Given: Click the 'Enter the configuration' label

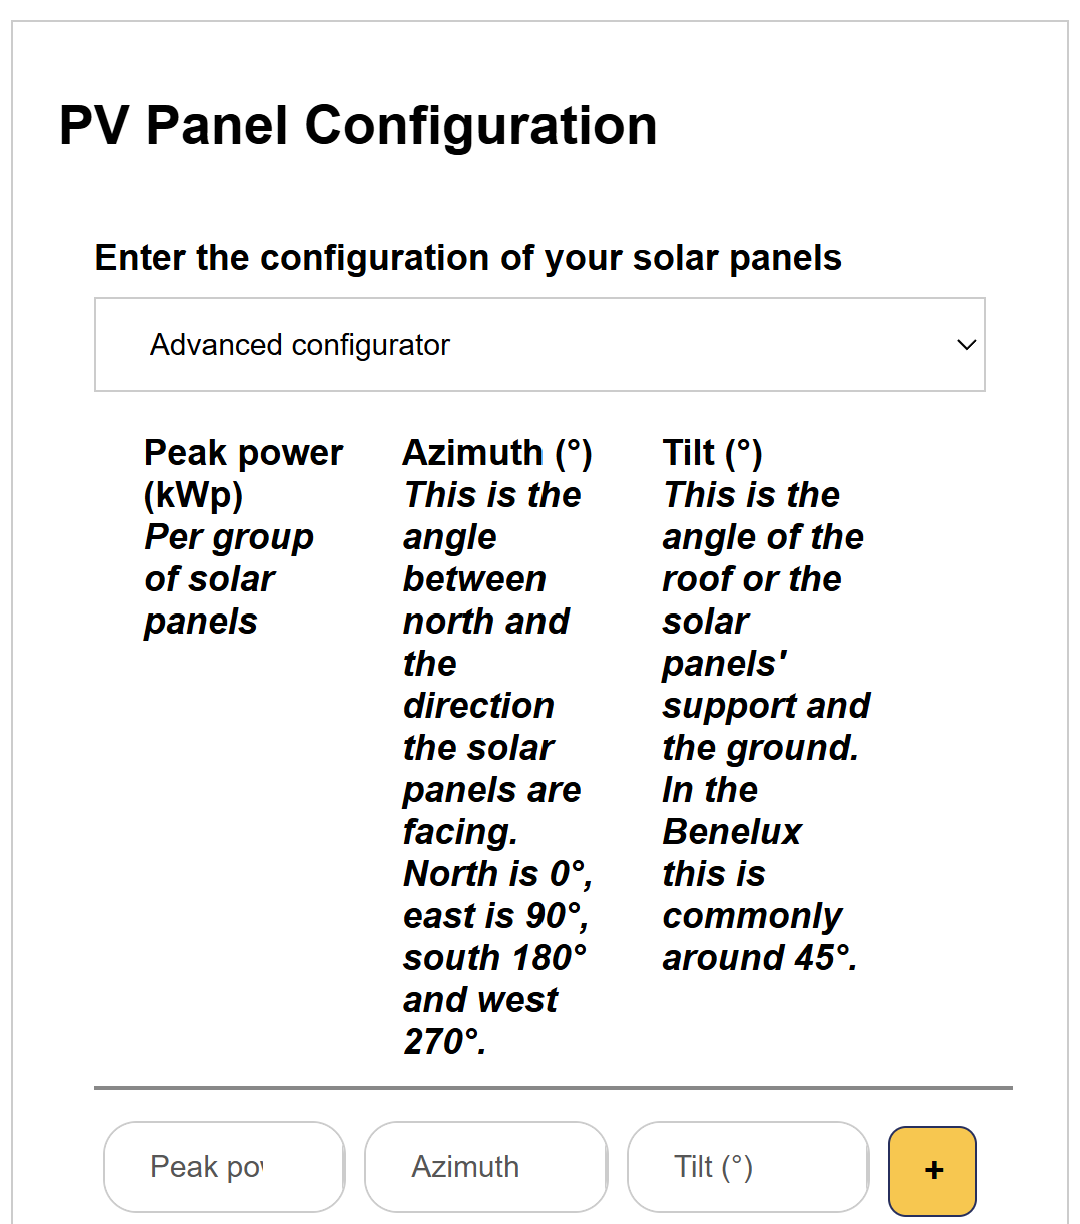Looking at the screenshot, I should point(468,258).
